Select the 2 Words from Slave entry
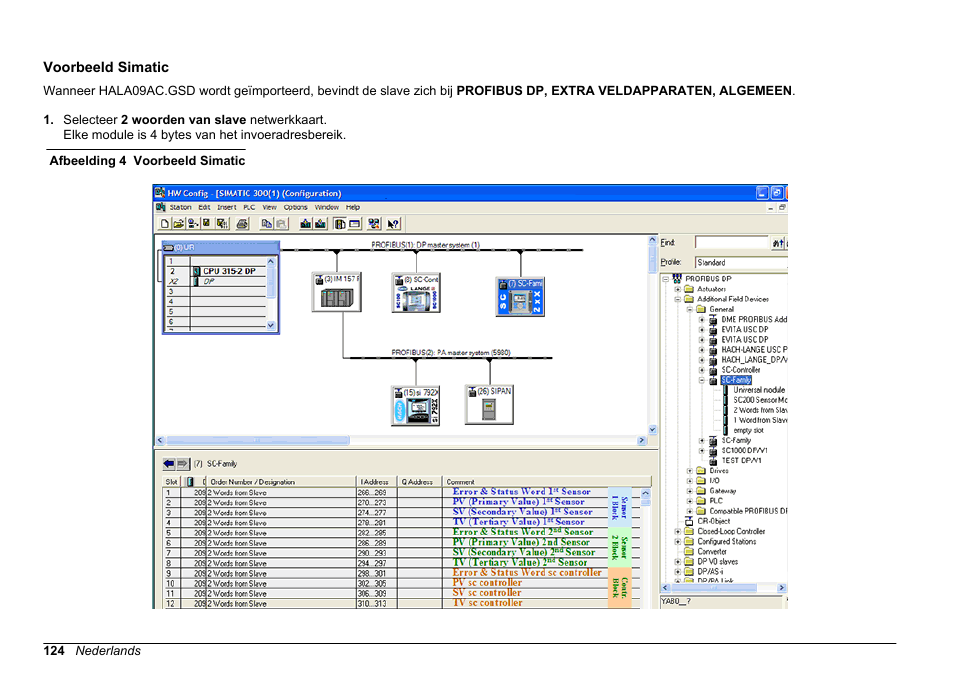Viewport: 954px width, 673px height. pos(759,411)
